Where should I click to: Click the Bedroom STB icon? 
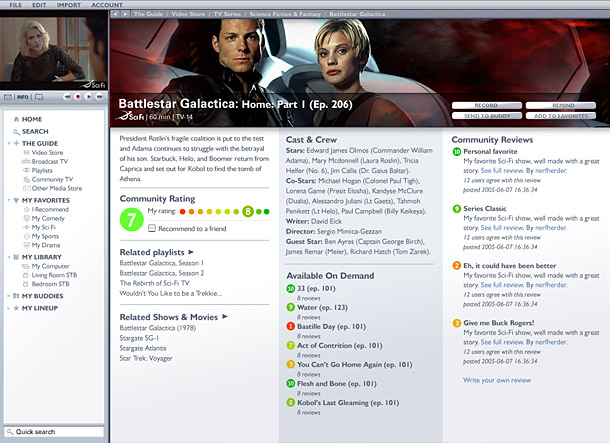26,284
